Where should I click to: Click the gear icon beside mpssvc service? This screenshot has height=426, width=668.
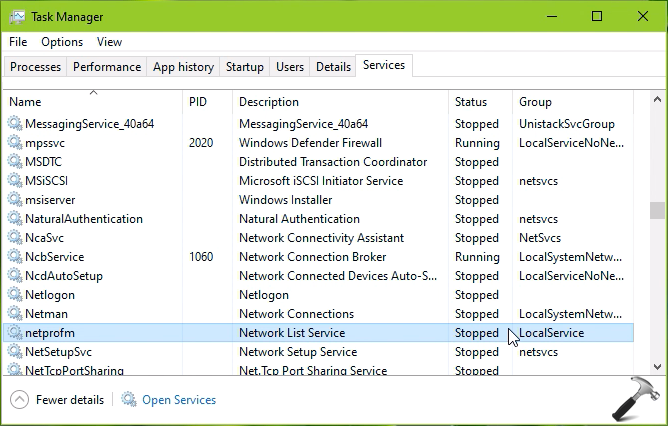pos(15,143)
